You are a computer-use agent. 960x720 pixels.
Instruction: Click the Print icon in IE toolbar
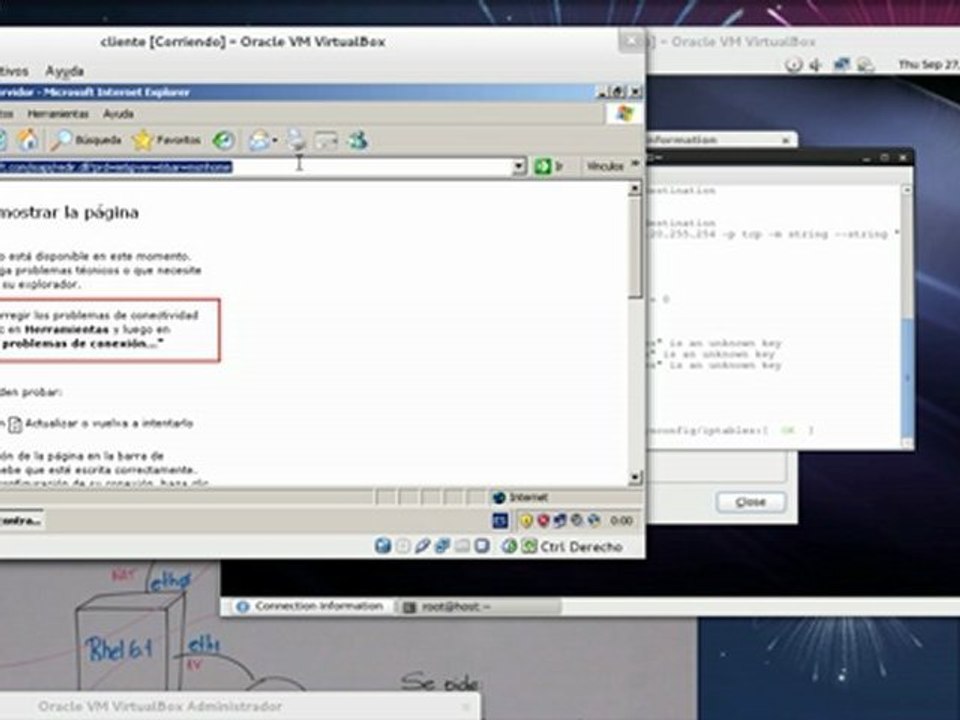point(296,140)
